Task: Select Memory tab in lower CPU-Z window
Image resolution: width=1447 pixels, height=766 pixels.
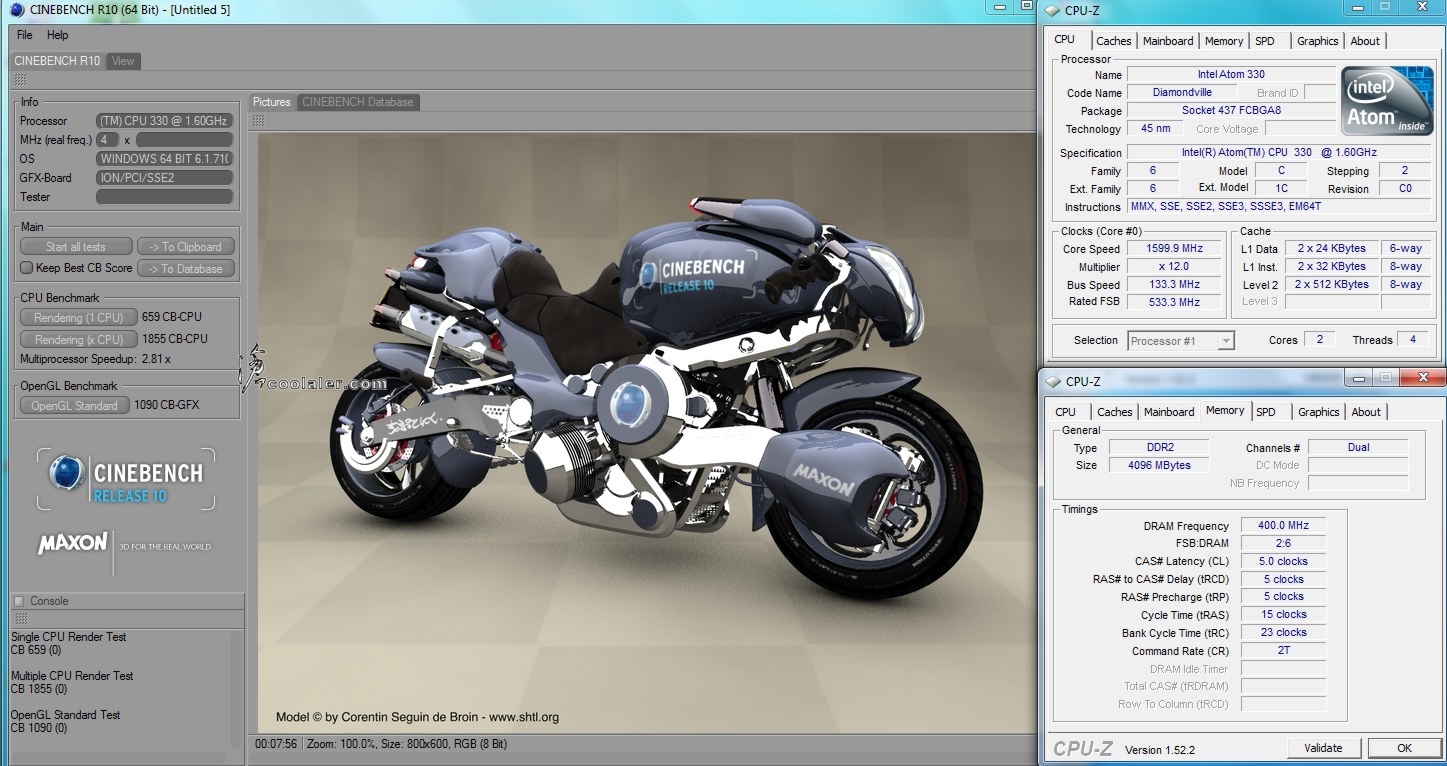Action: (x=1225, y=411)
